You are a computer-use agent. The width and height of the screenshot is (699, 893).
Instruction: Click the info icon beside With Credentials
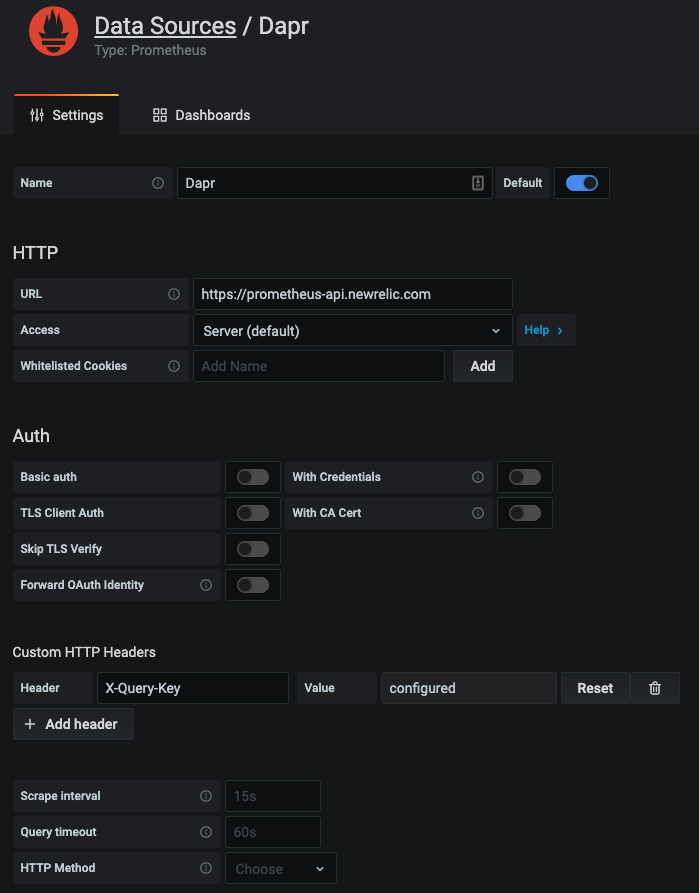tap(478, 477)
